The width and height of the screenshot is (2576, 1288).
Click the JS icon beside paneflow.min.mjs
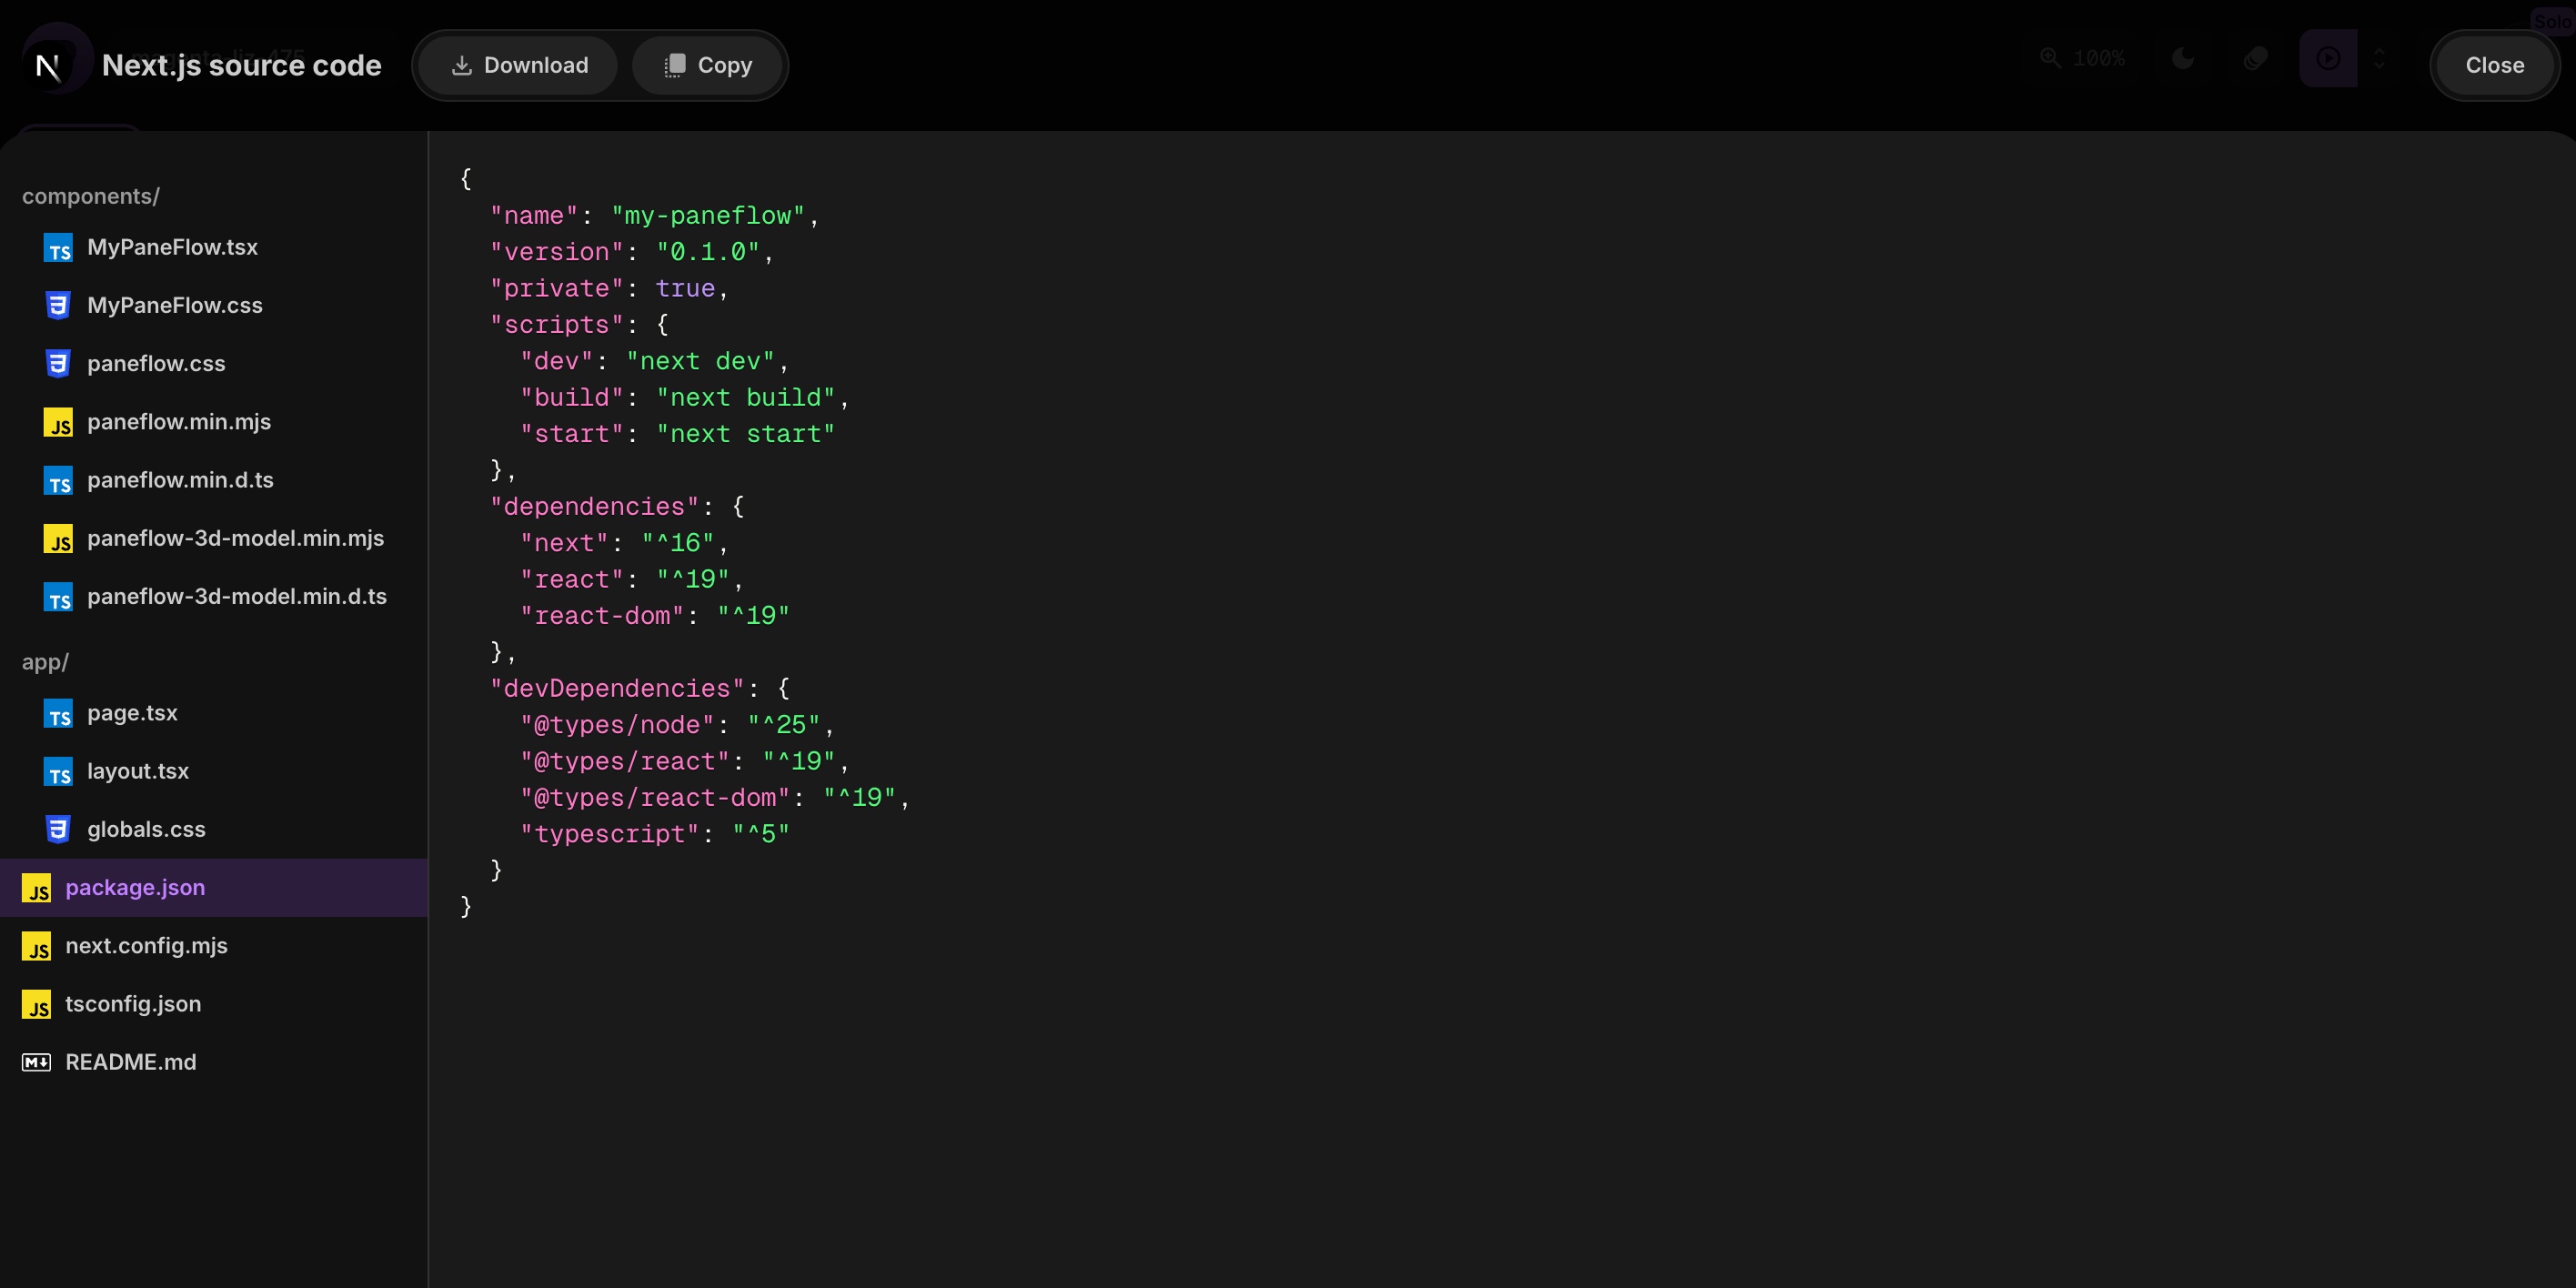pyautogui.click(x=58, y=422)
